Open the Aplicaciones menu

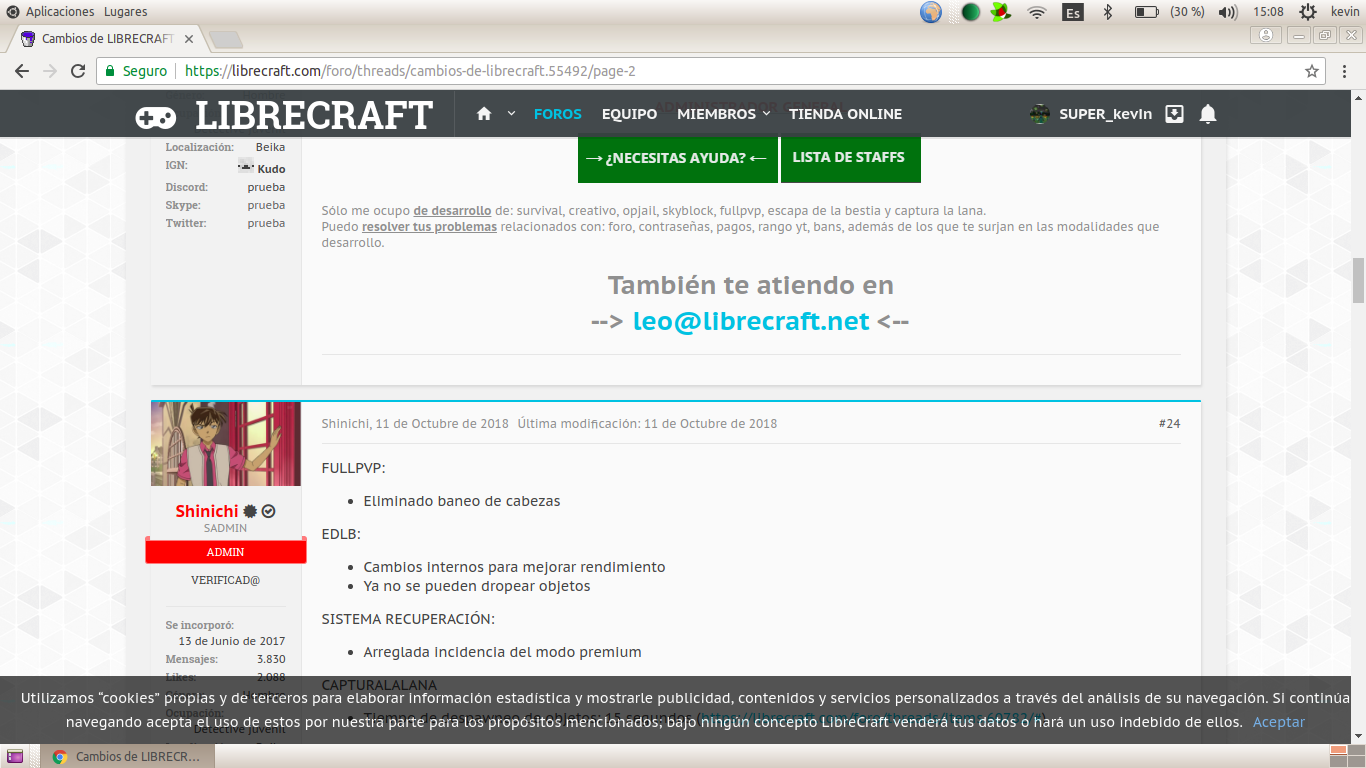(x=60, y=12)
